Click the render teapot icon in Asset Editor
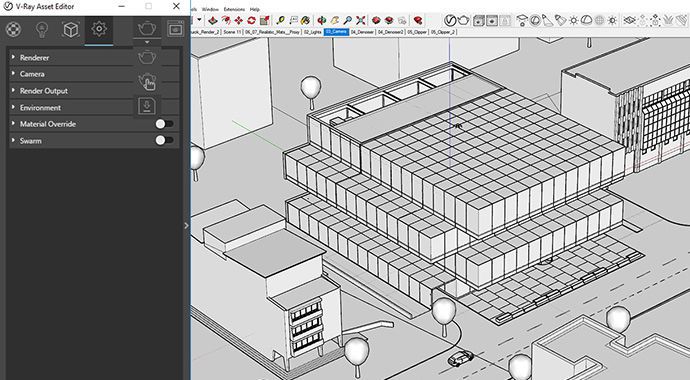The image size is (690, 380). pos(147,29)
